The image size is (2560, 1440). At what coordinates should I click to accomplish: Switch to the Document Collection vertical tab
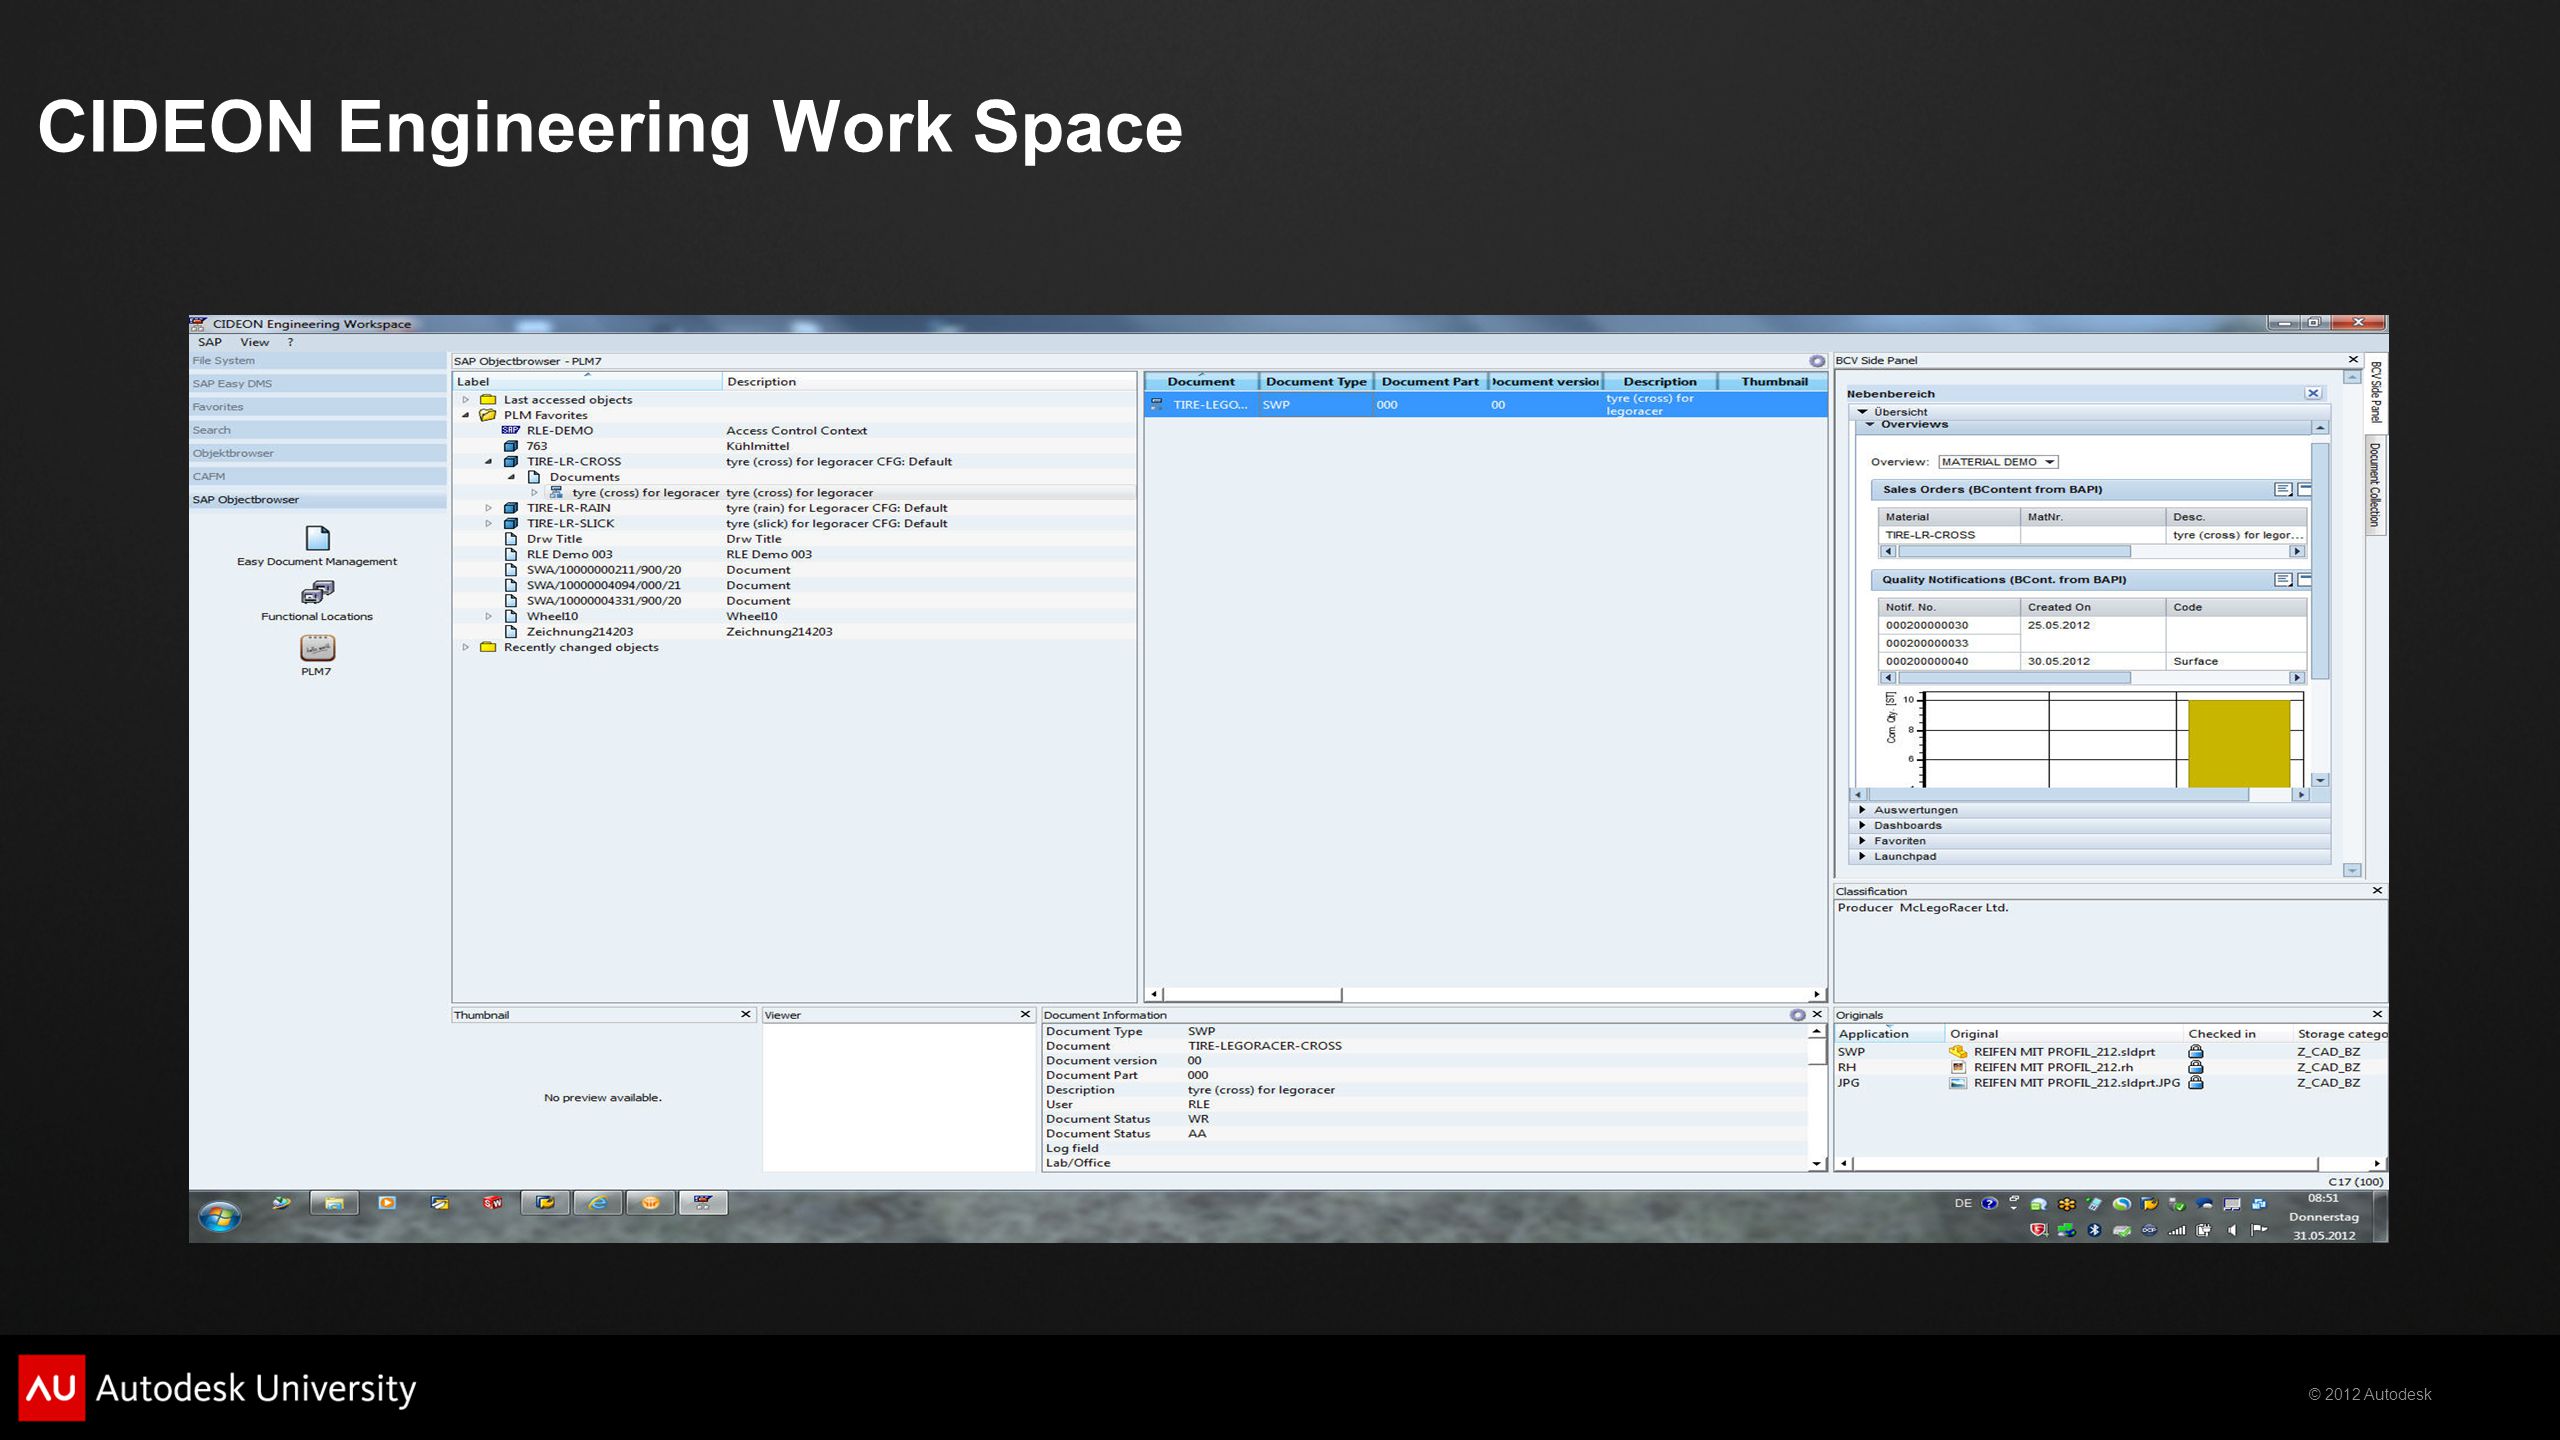point(2374,486)
